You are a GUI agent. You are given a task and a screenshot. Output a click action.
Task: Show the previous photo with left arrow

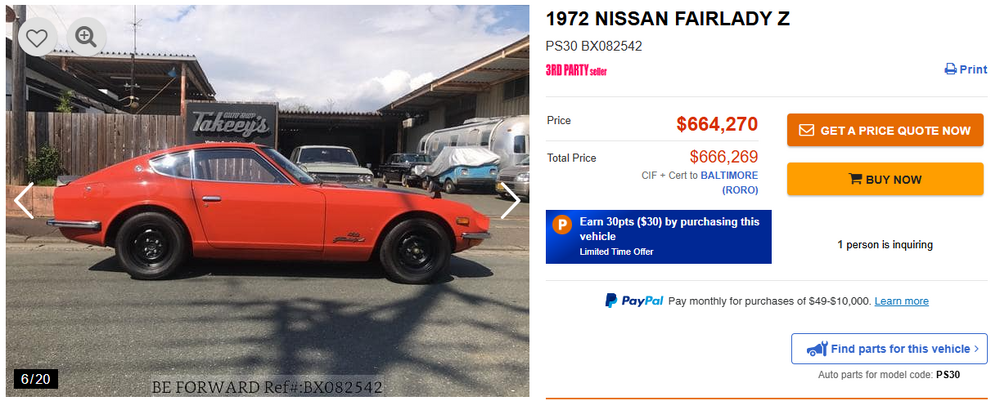point(24,201)
